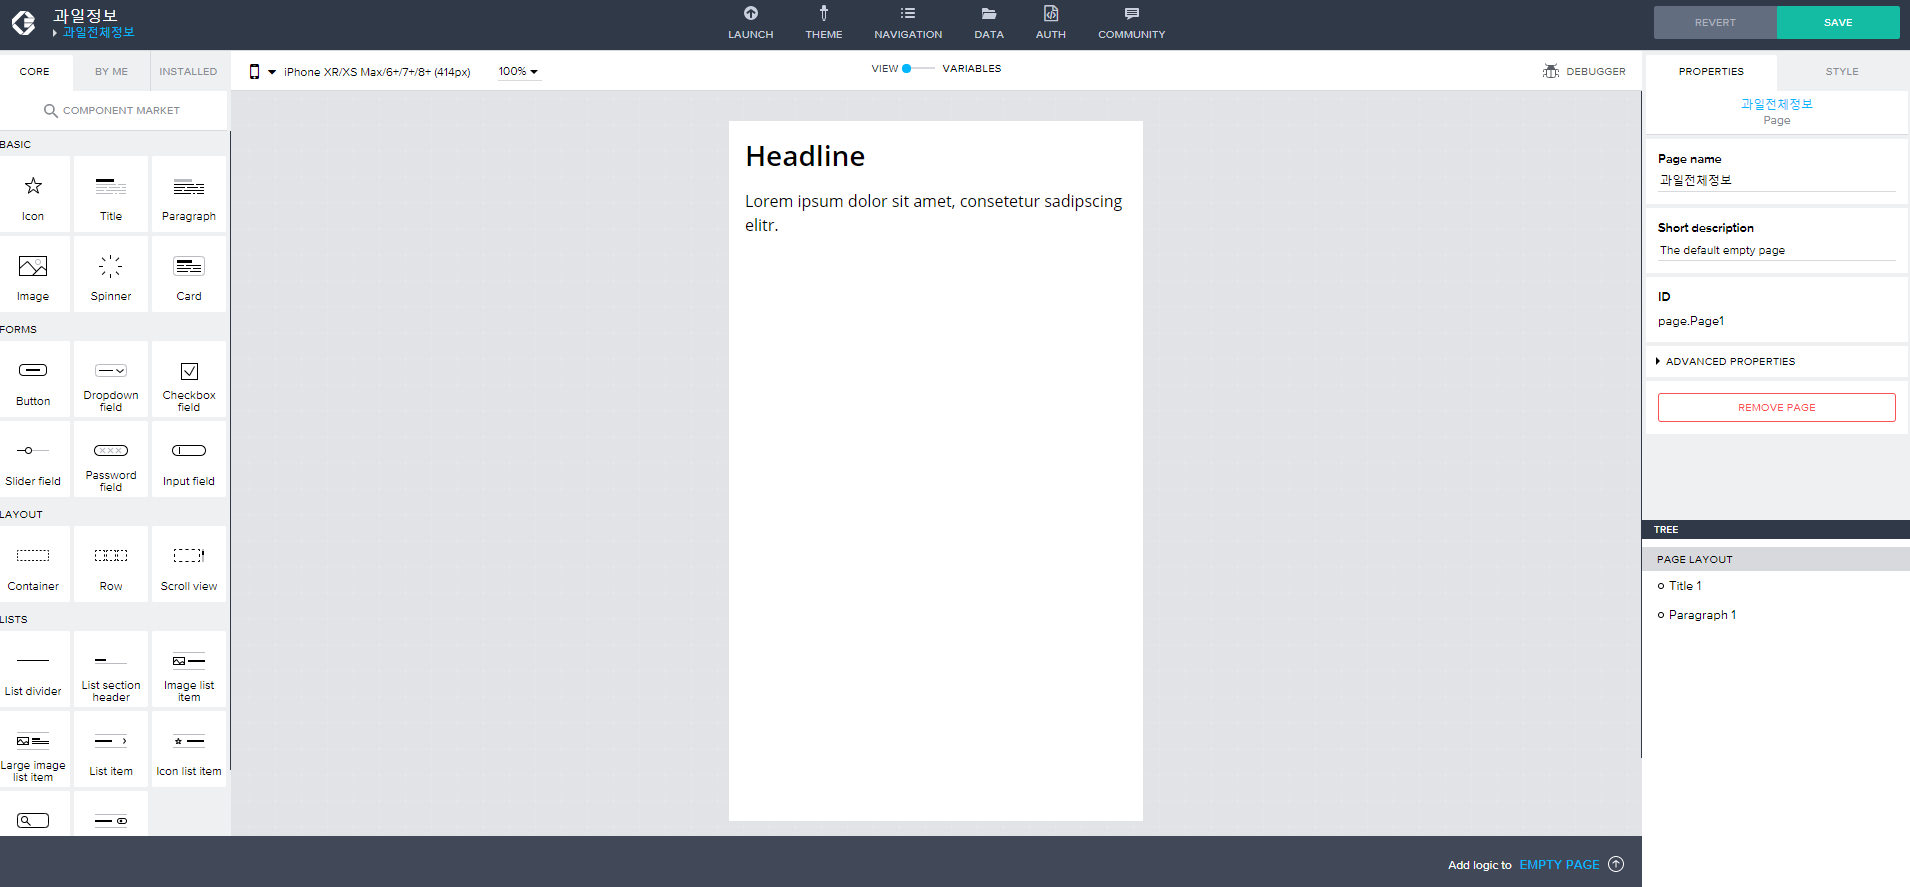Image resolution: width=1910 pixels, height=887 pixels.
Task: Select Paragraph 1 in the tree
Action: coord(1702,615)
